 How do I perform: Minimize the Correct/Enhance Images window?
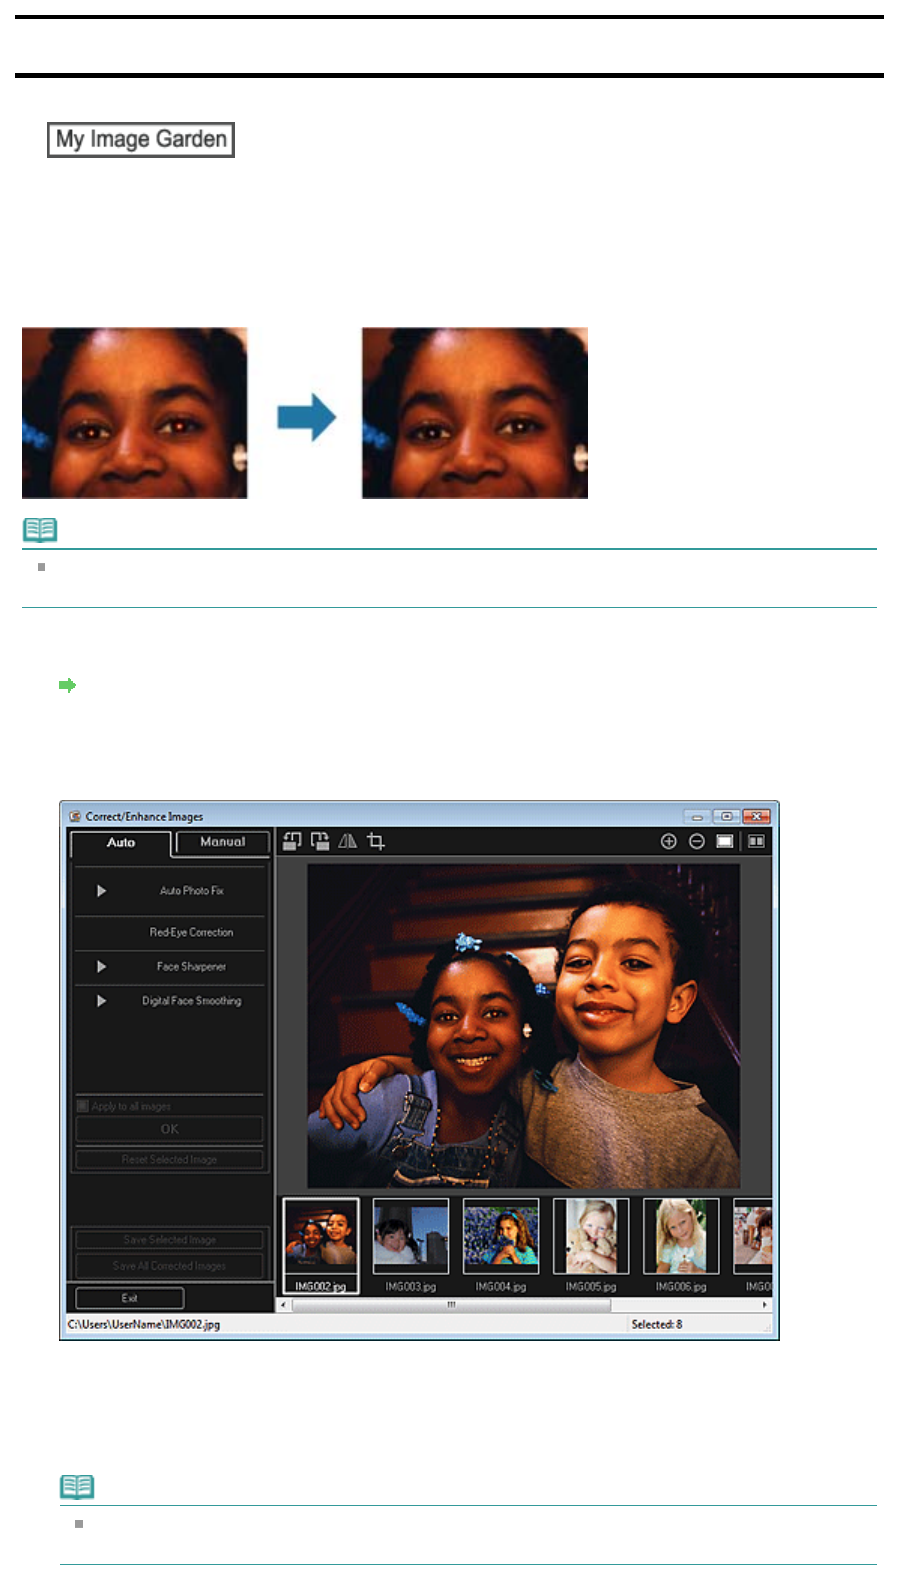(698, 816)
